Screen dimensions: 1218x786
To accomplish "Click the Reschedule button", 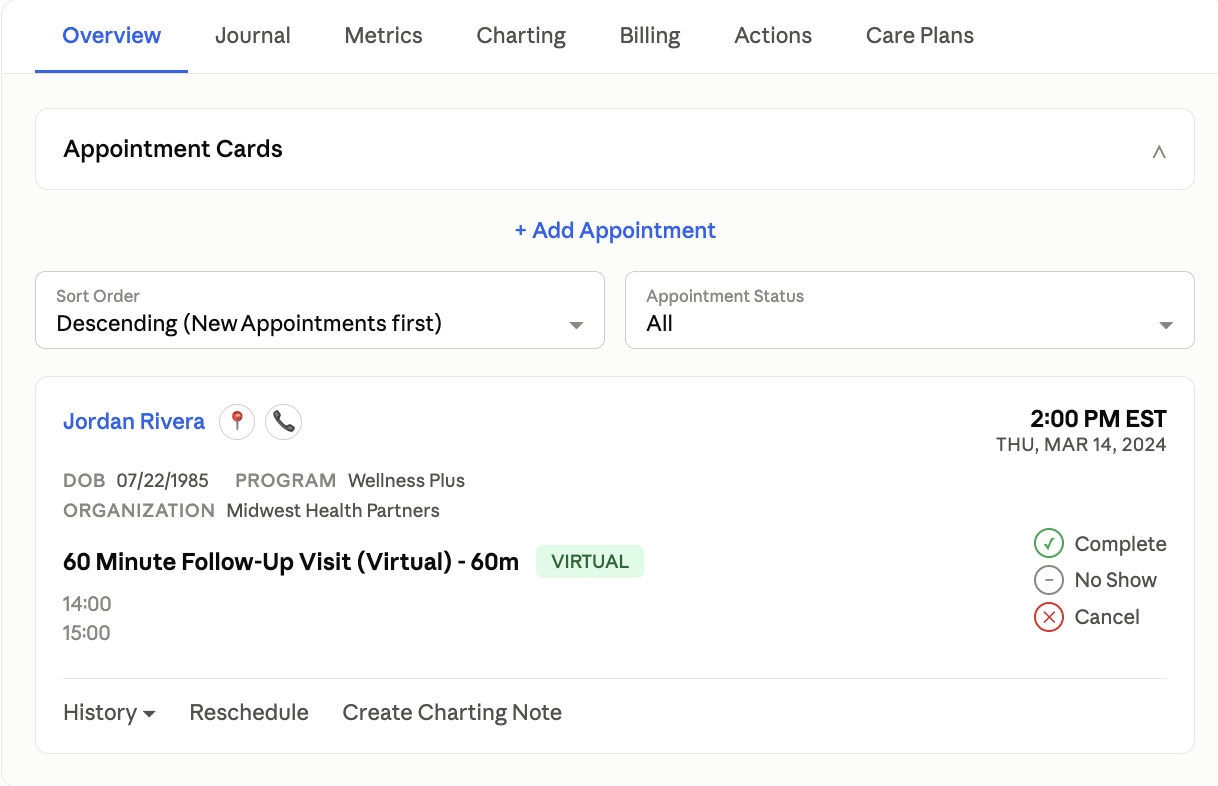I will (x=249, y=713).
